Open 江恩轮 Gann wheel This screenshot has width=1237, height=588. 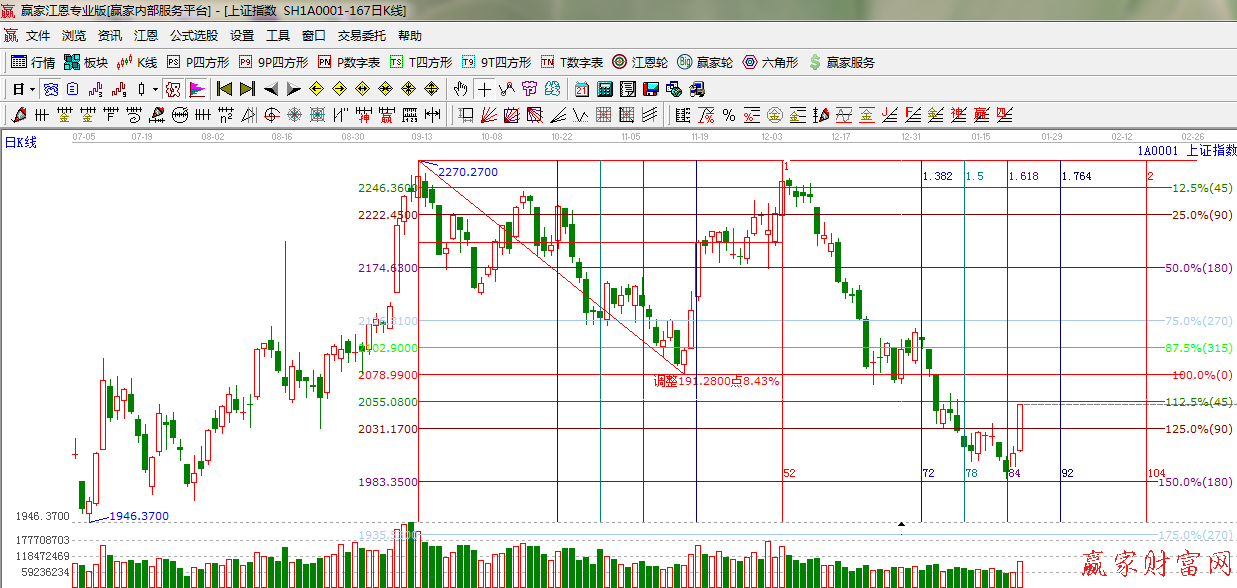[x=640, y=62]
